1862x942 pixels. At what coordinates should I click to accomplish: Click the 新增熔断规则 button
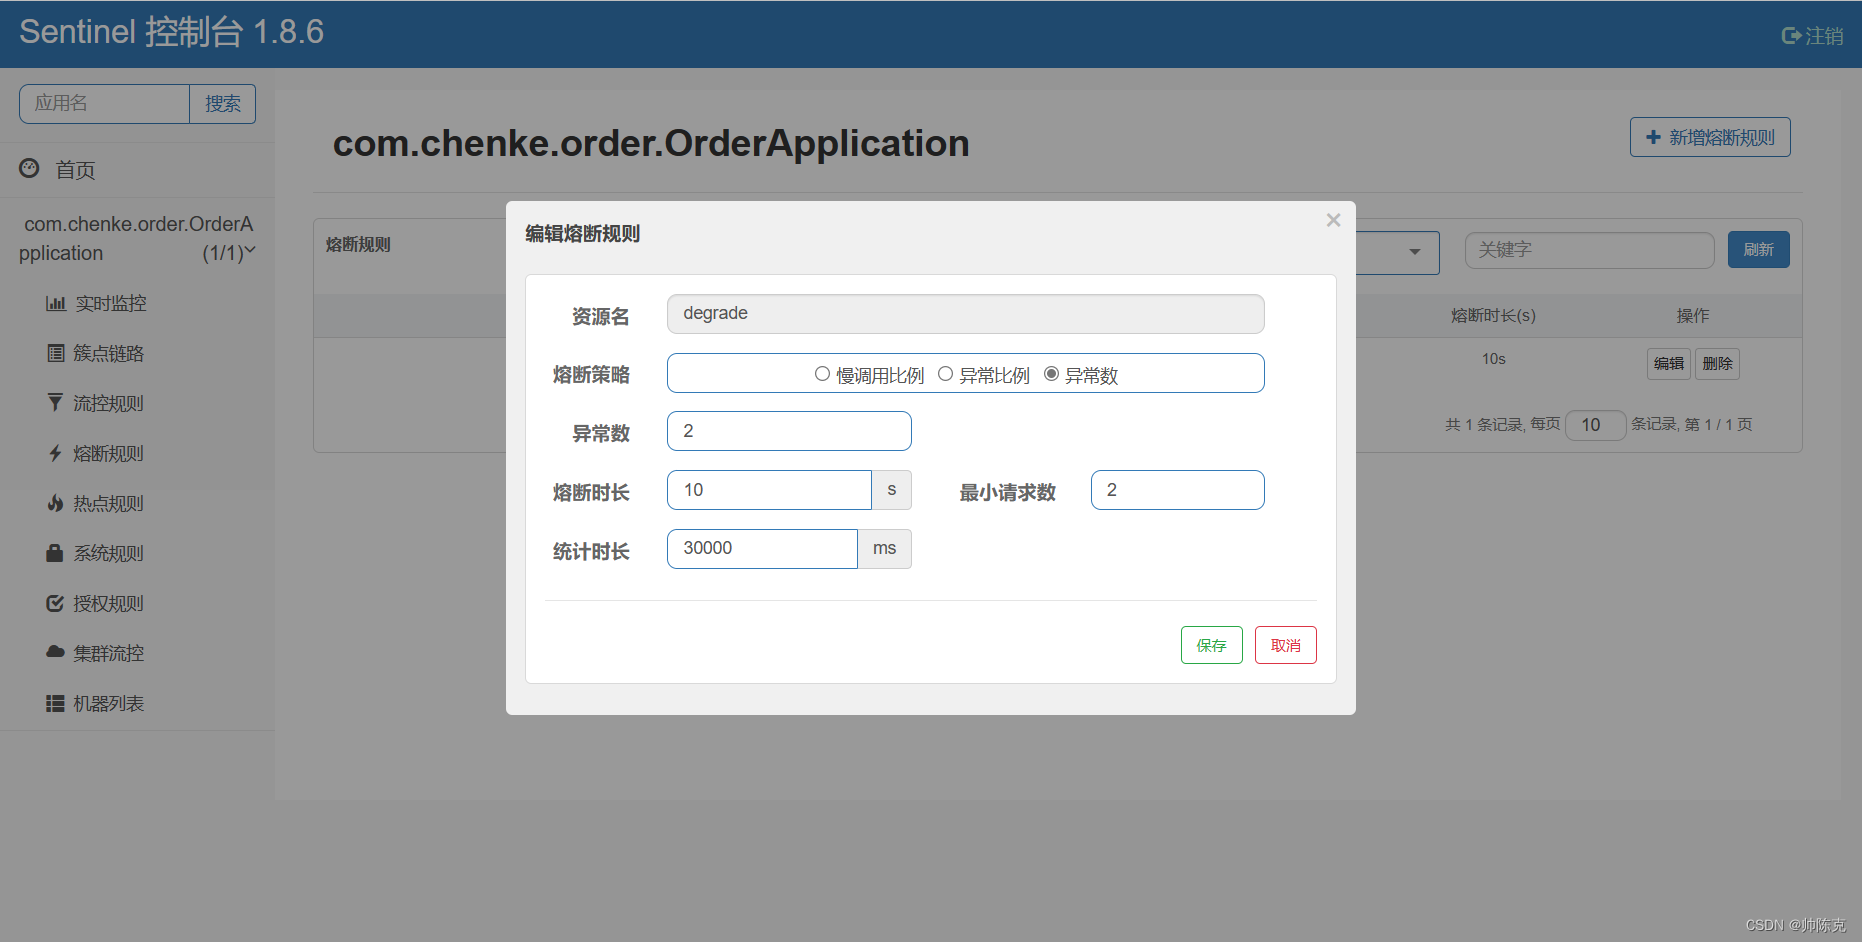point(1710,137)
